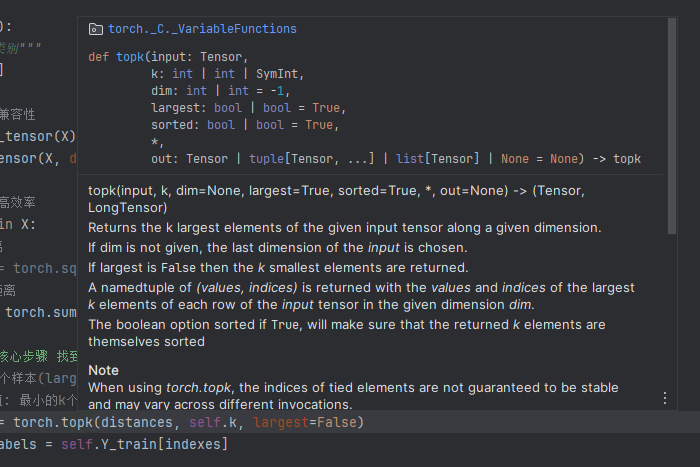Screen dimensions: 700x467
Task: Click 'A namedtuple of (values, indices)' sentence
Action: click(x=361, y=296)
